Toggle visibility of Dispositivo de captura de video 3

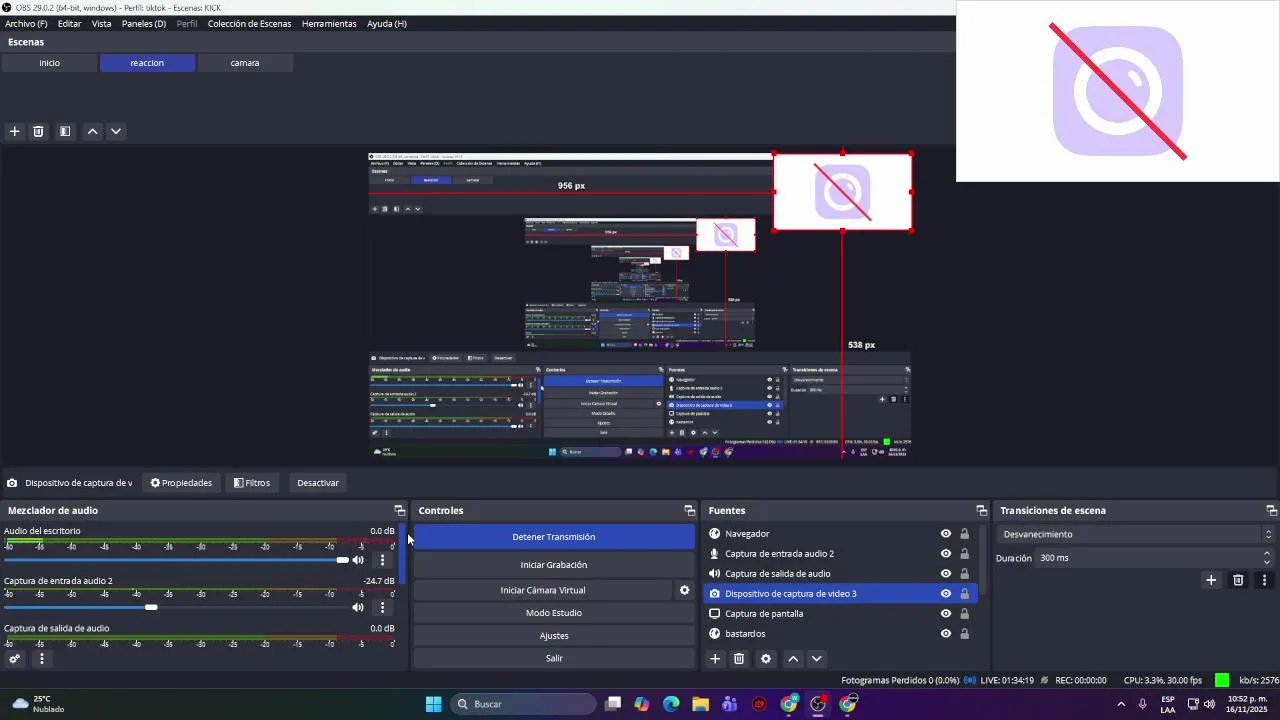pos(946,594)
